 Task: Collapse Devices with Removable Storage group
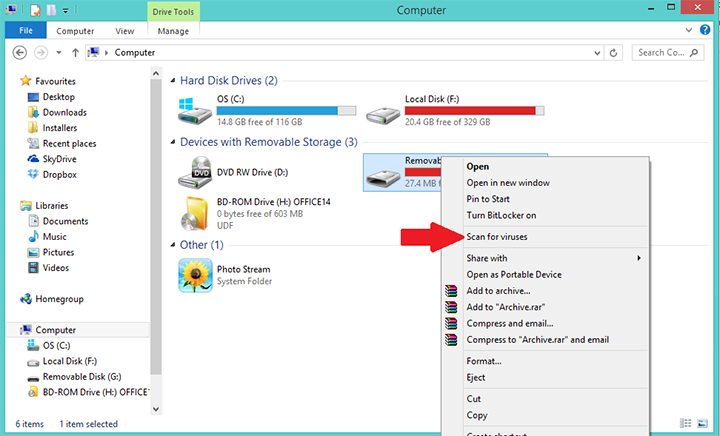[171, 143]
